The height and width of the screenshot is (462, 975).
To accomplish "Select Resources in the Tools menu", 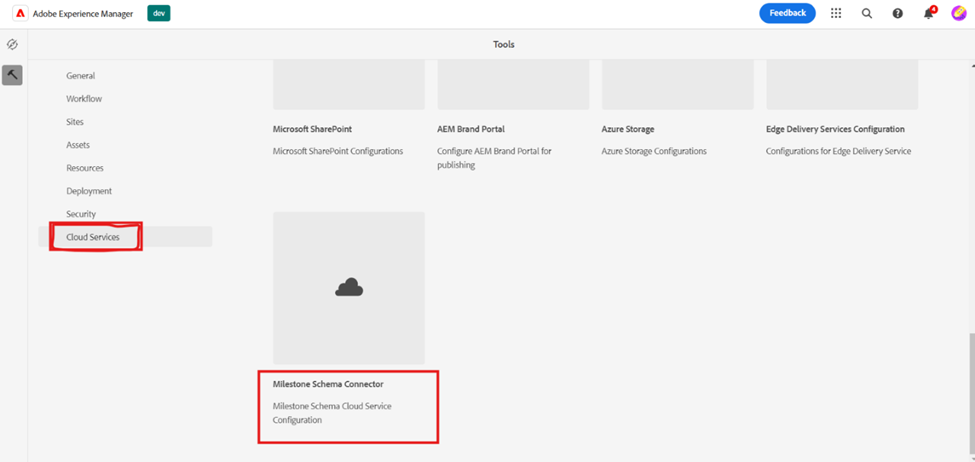I will (85, 168).
